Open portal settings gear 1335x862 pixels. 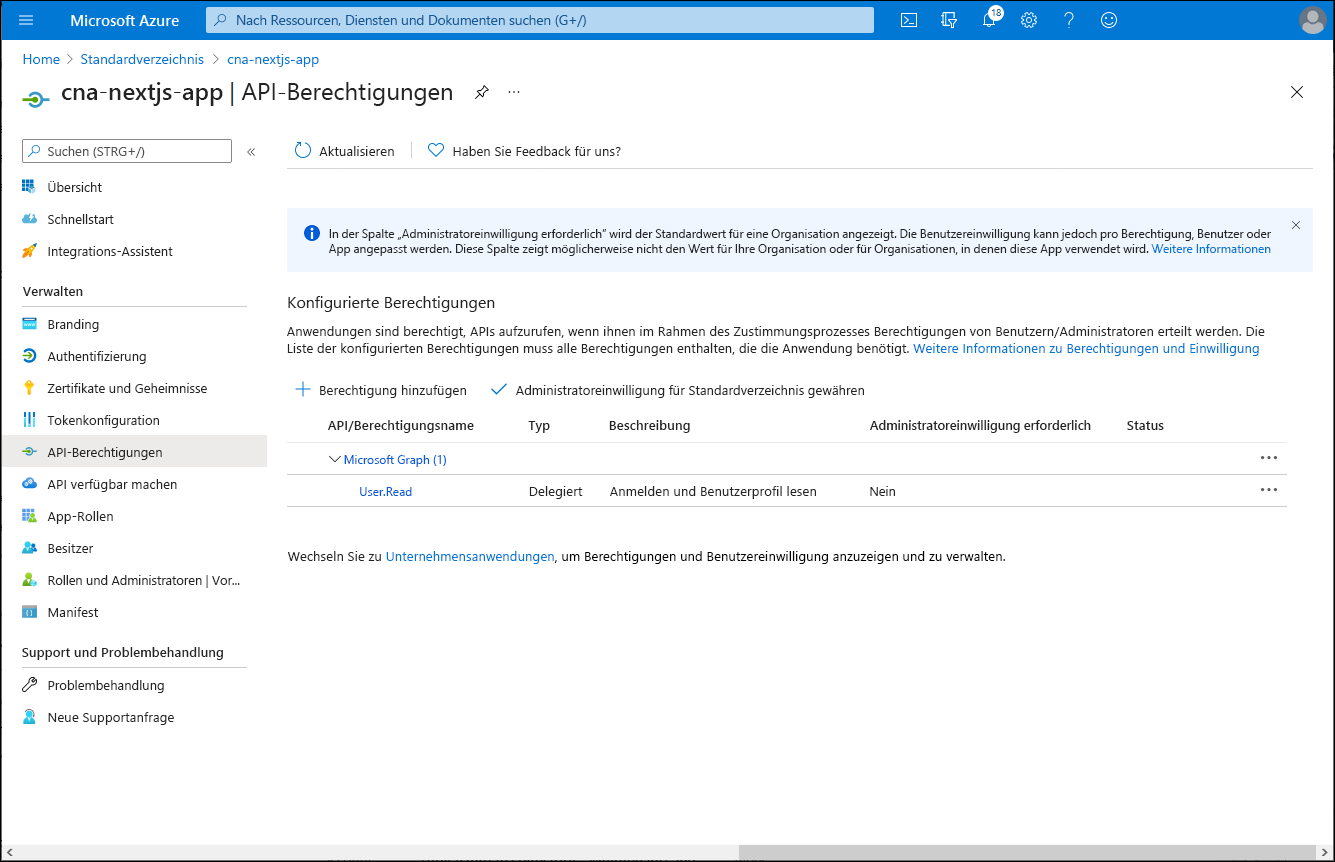[x=1029, y=20]
